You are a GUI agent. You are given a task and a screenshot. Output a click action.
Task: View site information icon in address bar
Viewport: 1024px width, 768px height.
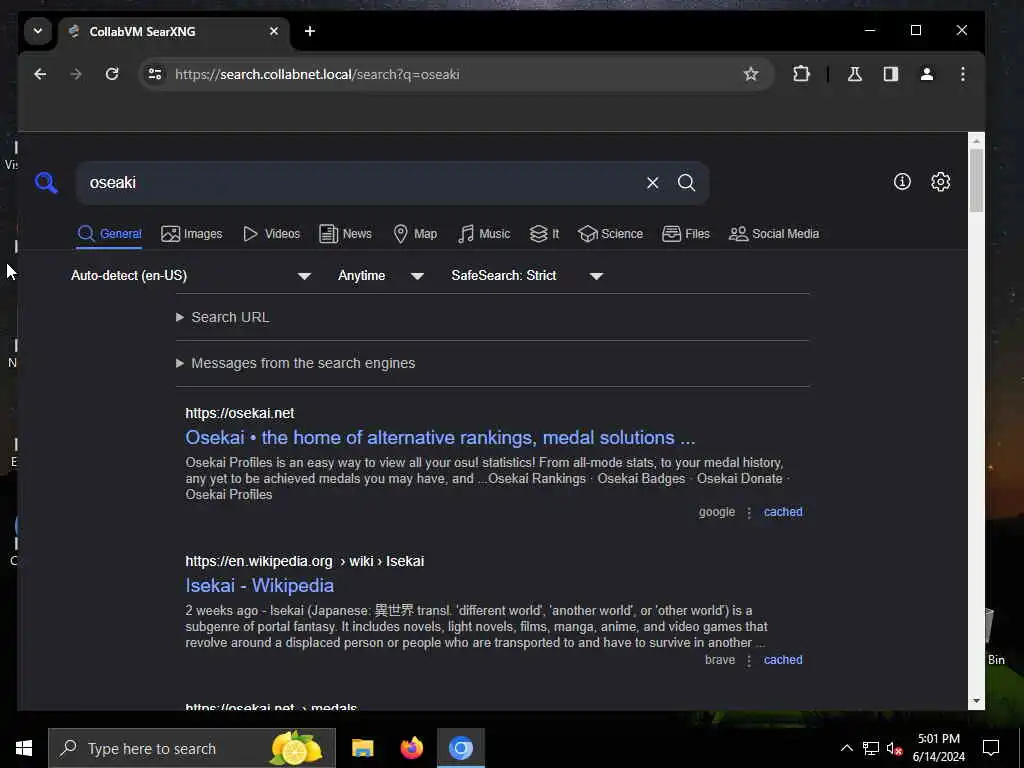point(155,74)
